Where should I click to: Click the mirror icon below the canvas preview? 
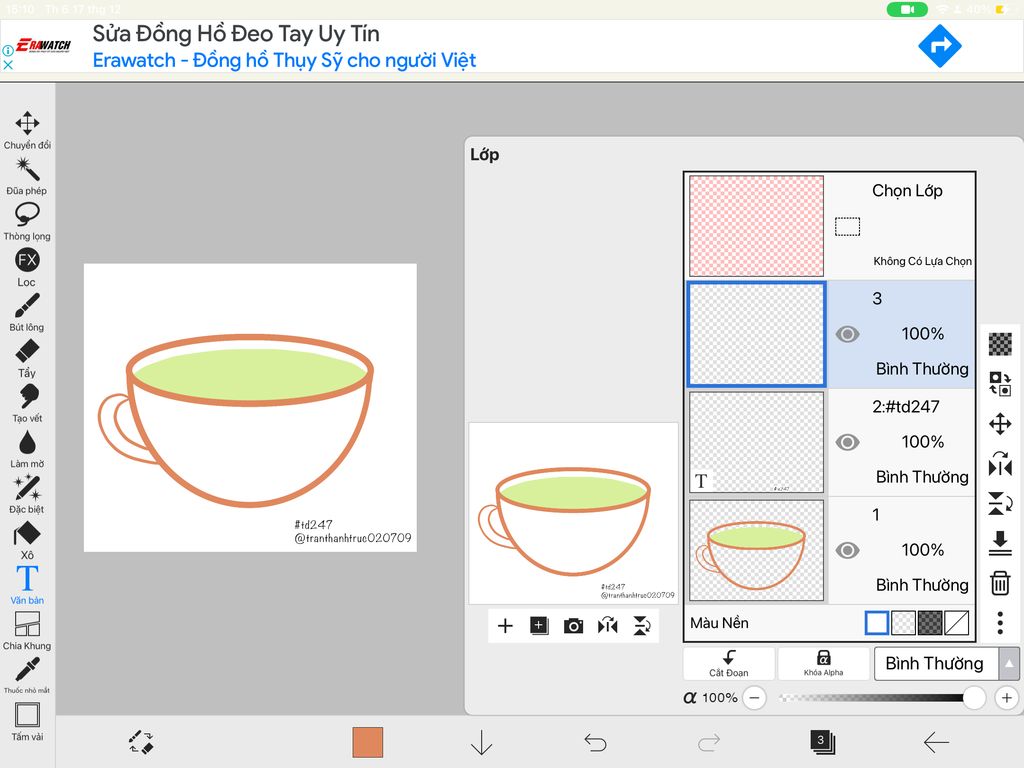(x=607, y=626)
